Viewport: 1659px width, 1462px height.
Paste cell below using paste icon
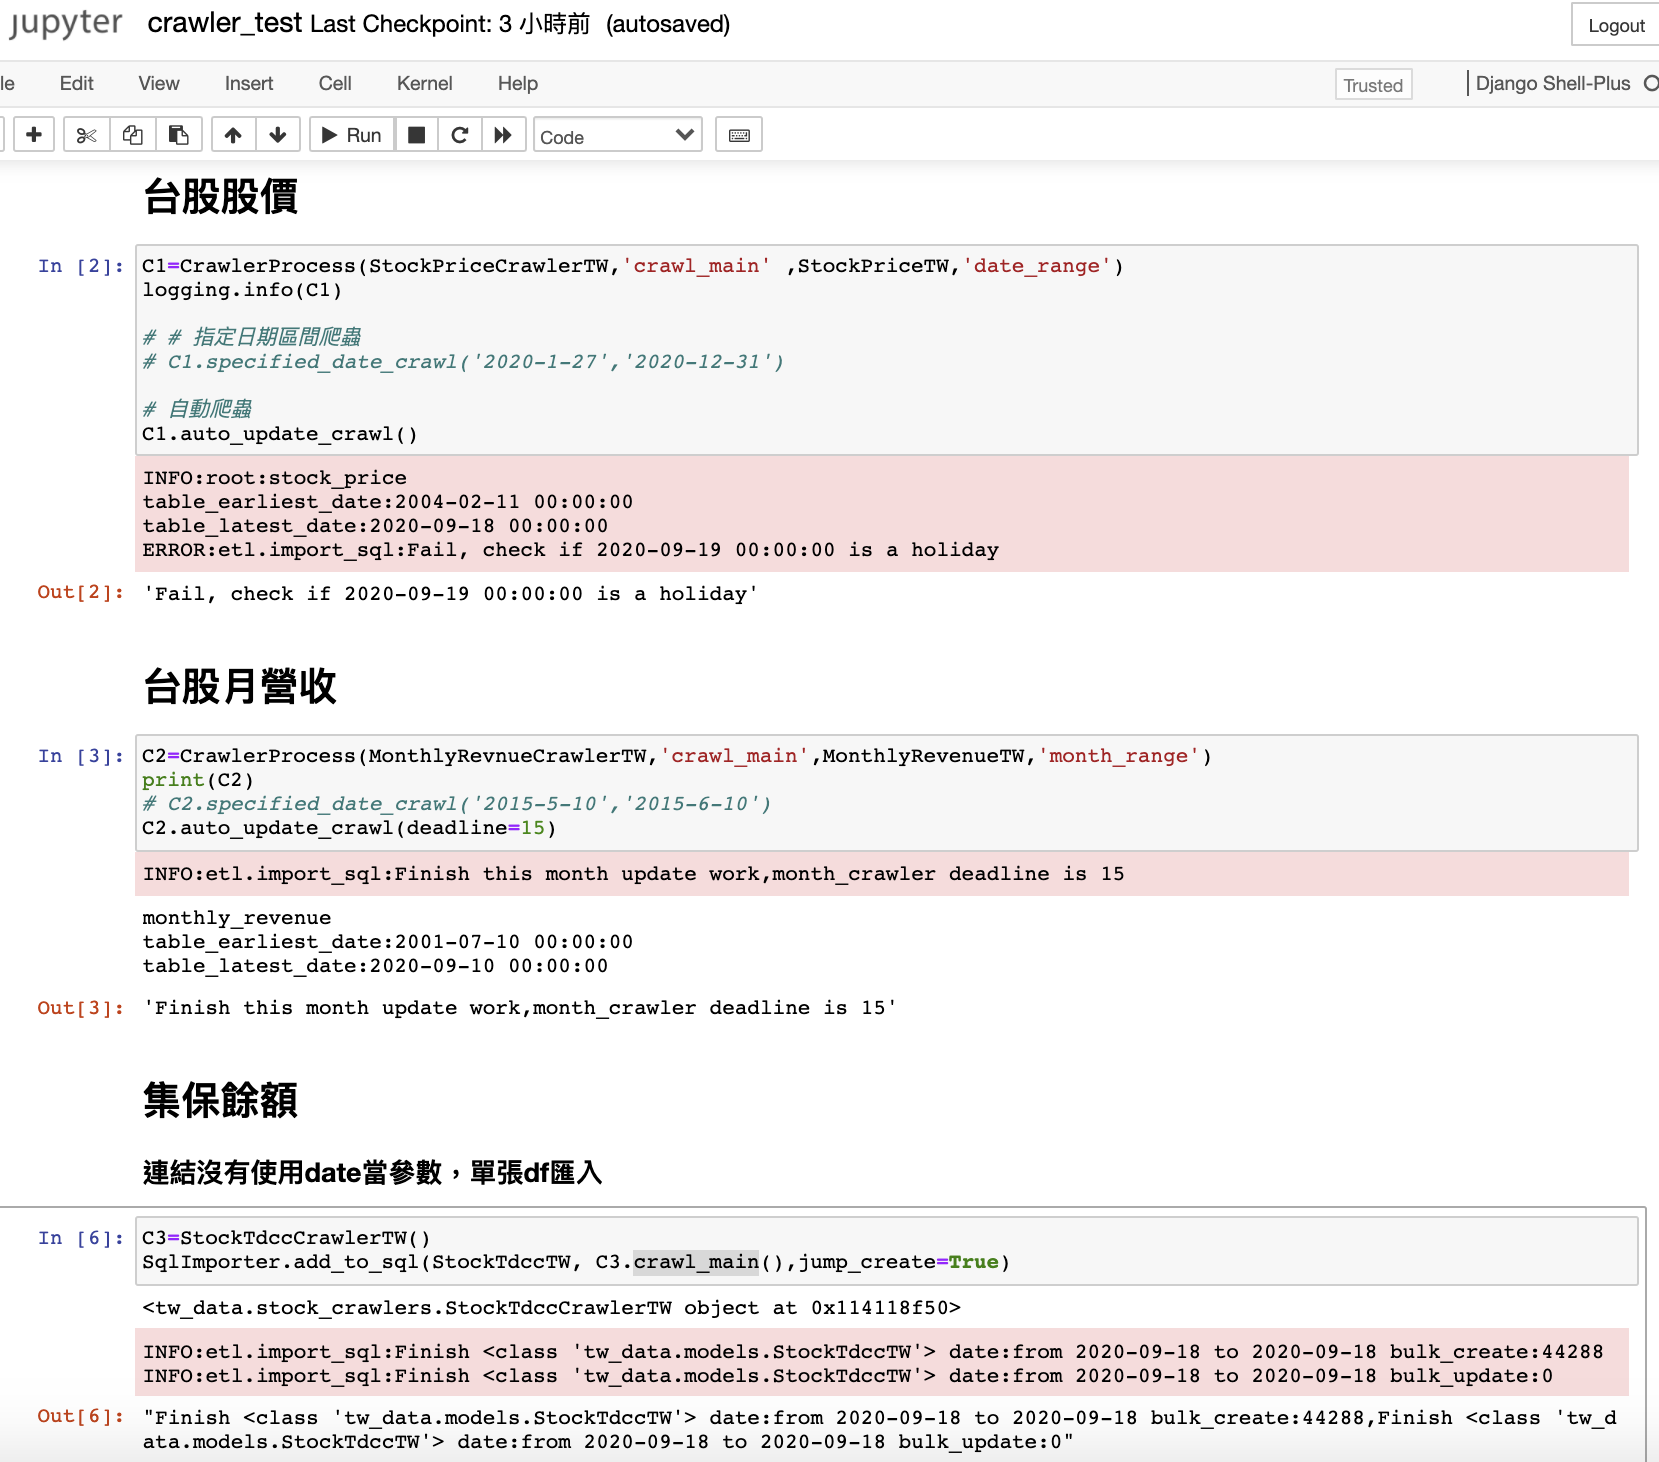click(x=180, y=134)
